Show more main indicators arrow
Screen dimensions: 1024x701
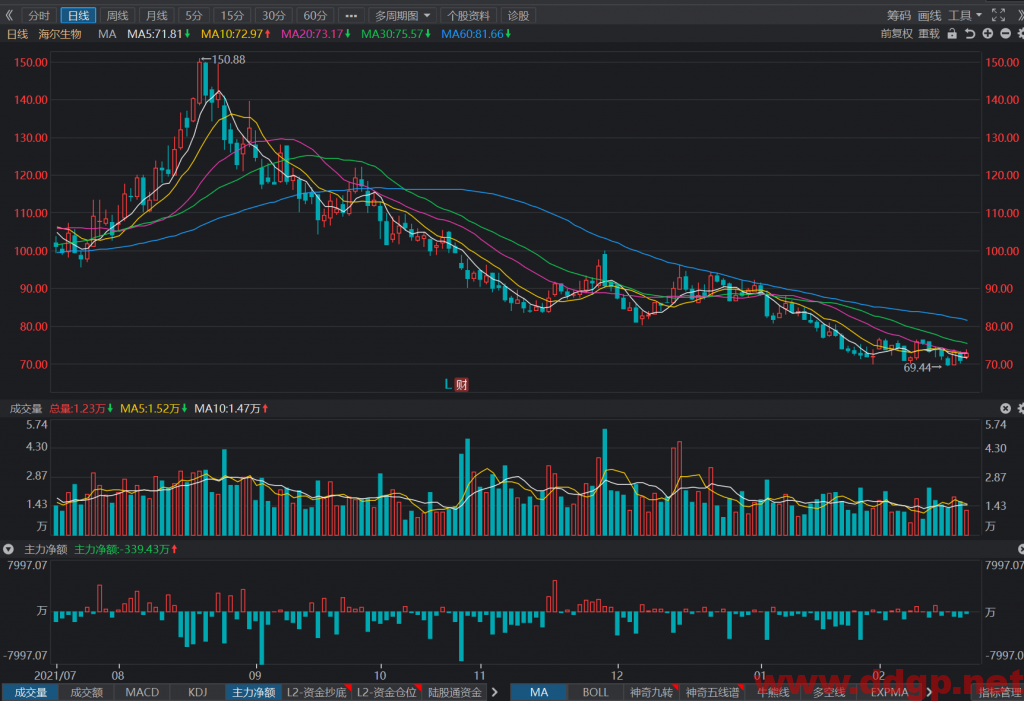[929, 693]
